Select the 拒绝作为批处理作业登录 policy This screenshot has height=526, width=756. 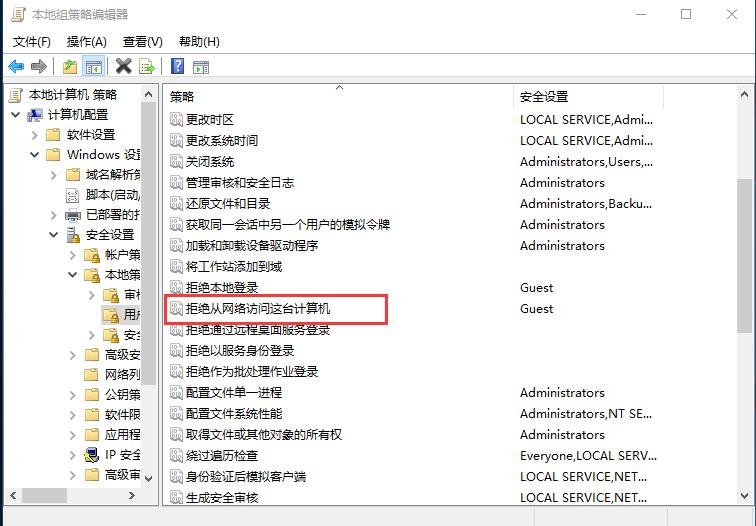(252, 371)
